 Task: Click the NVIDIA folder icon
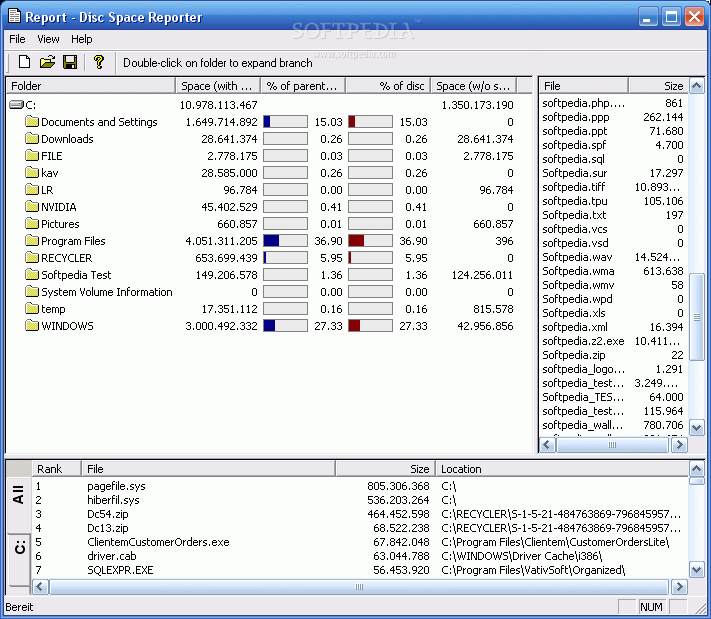tap(32, 206)
